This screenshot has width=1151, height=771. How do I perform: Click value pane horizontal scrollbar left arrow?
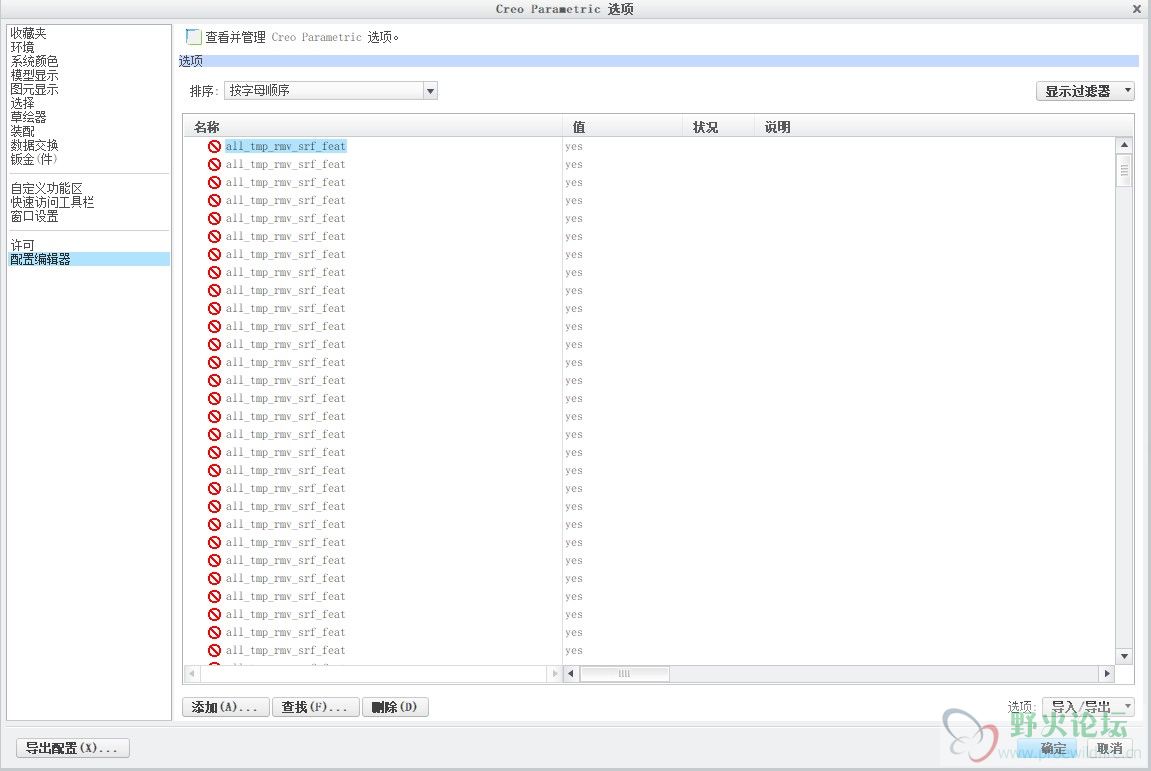click(x=571, y=673)
